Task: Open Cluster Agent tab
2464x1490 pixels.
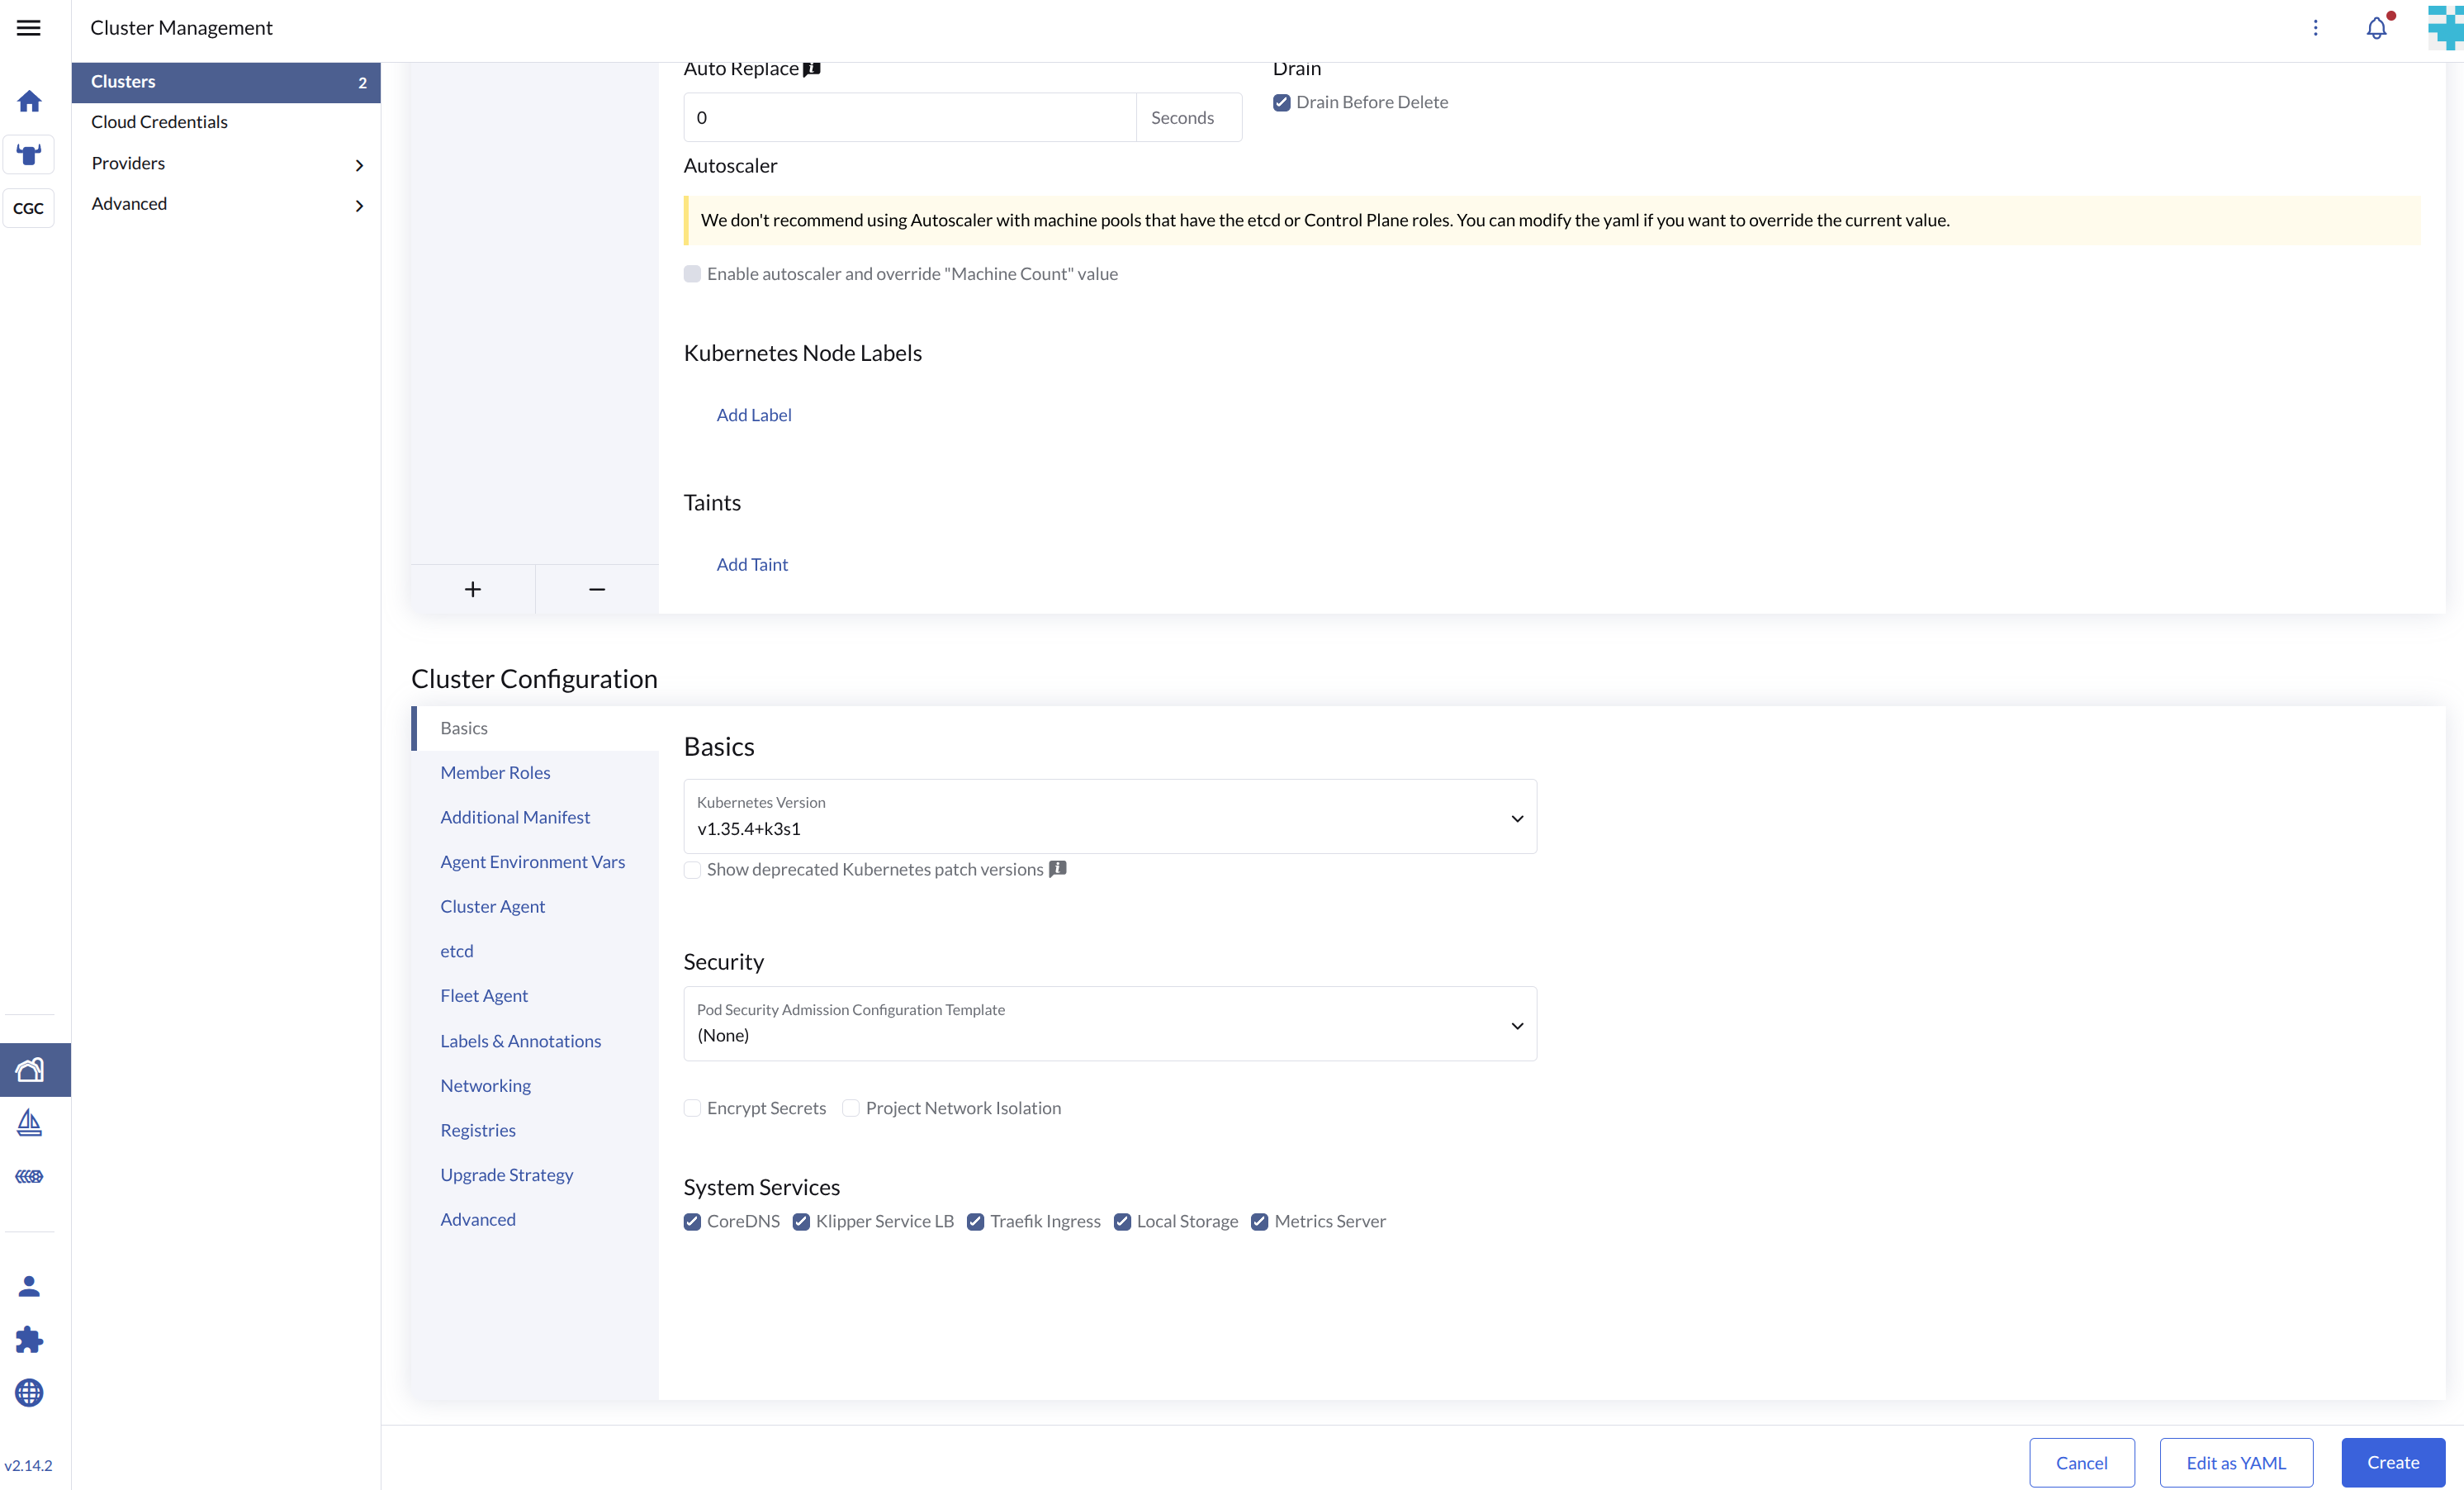Action: [492, 906]
